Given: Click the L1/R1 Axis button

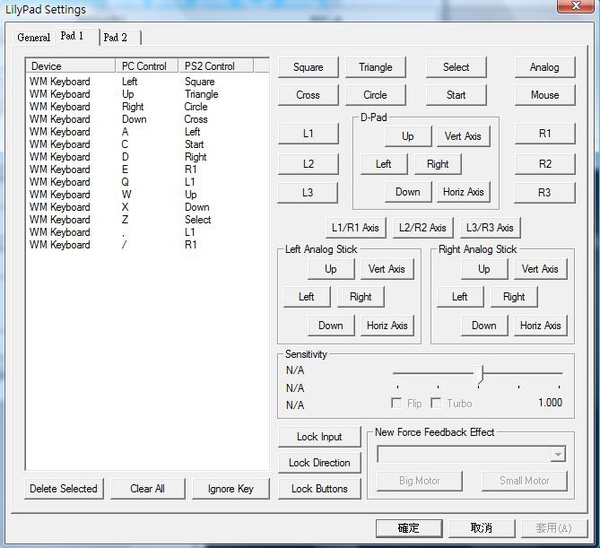Looking at the screenshot, I should pos(356,228).
